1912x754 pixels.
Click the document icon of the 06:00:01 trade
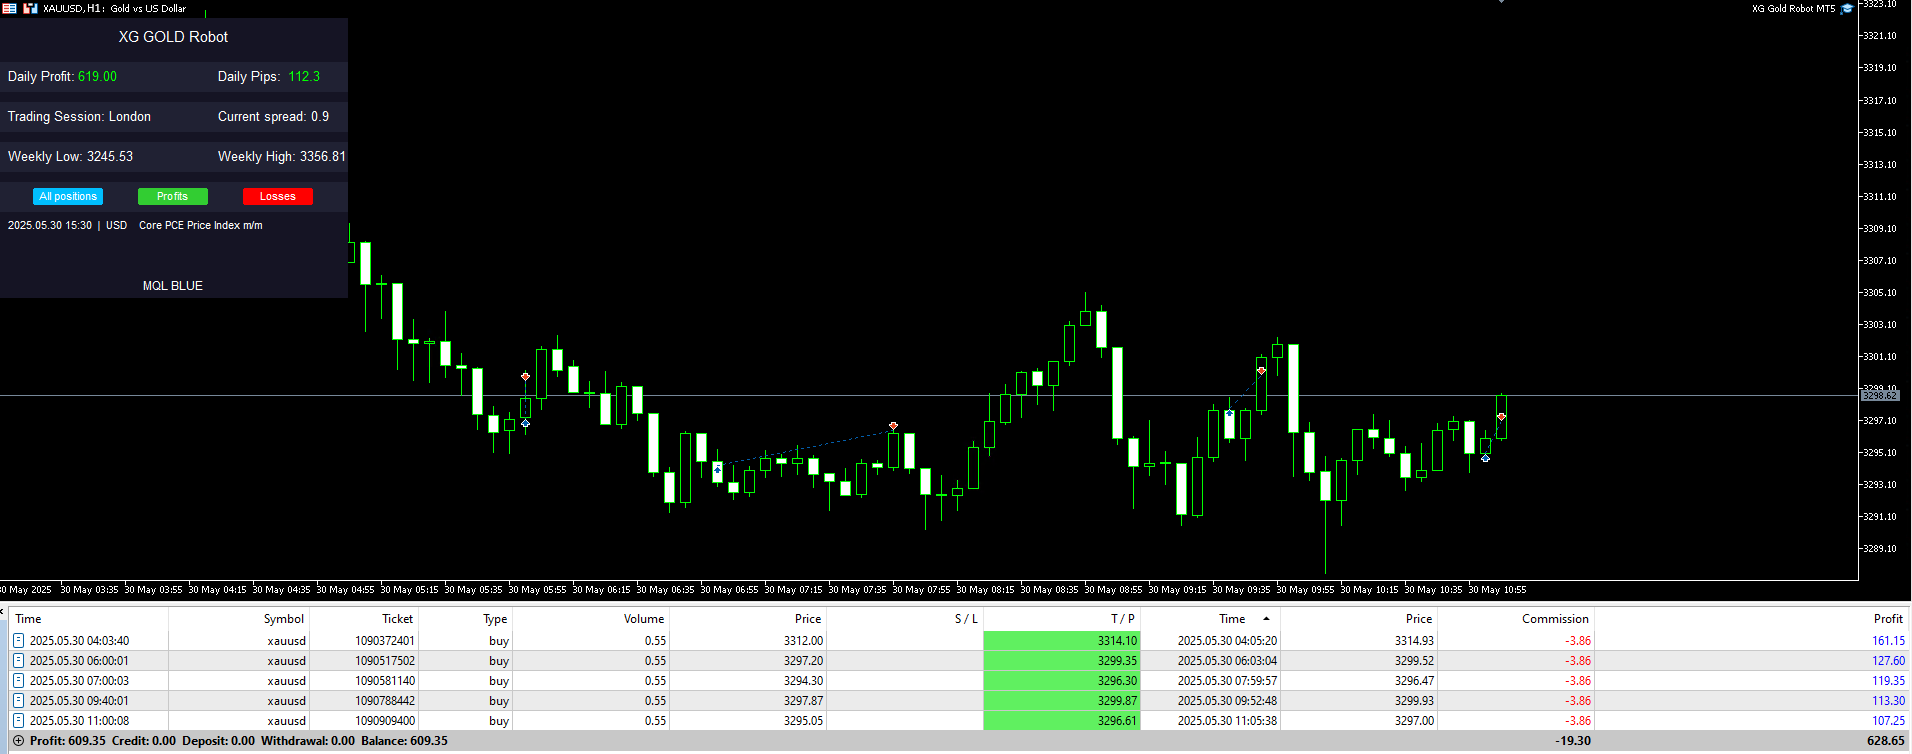point(18,661)
